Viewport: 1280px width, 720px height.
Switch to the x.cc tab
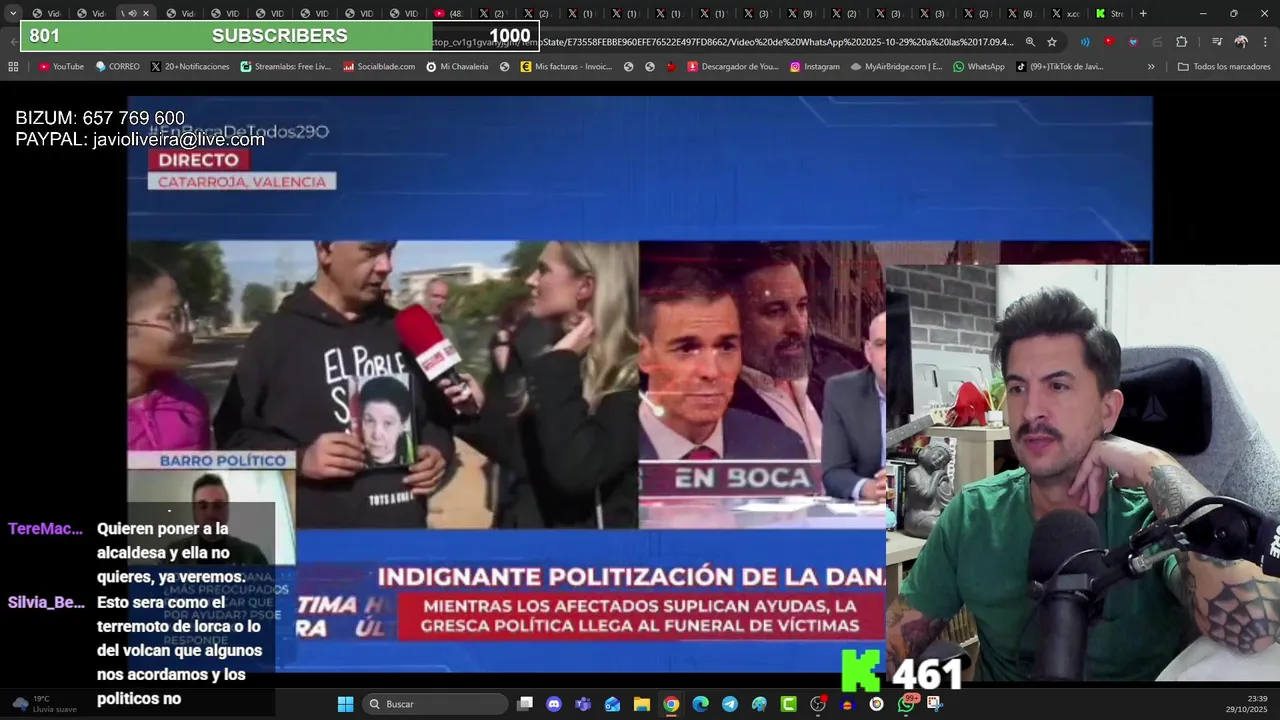click(1064, 14)
